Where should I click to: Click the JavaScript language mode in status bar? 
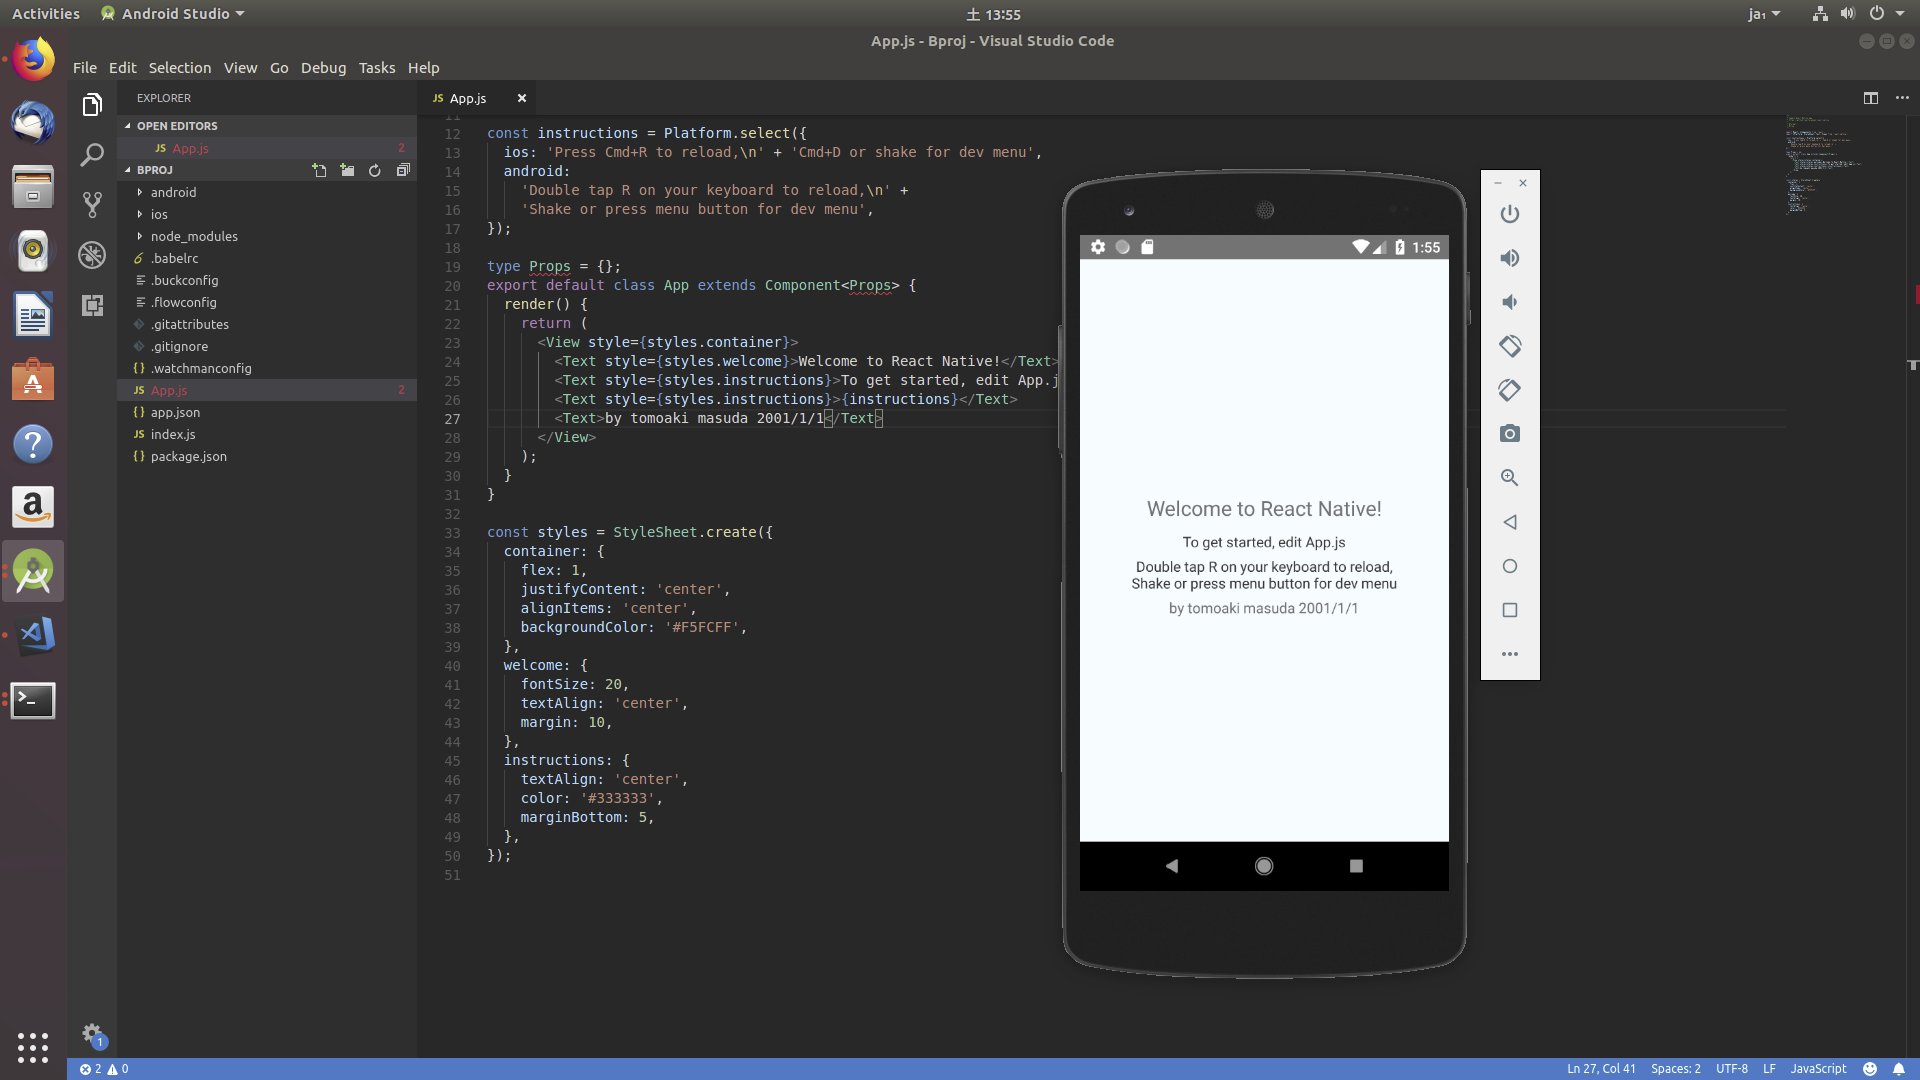(1817, 1069)
